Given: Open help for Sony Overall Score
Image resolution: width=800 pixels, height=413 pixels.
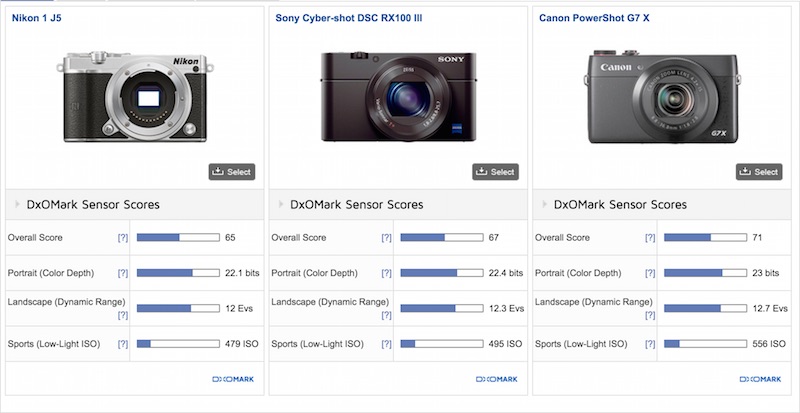Looking at the screenshot, I should 386,238.
